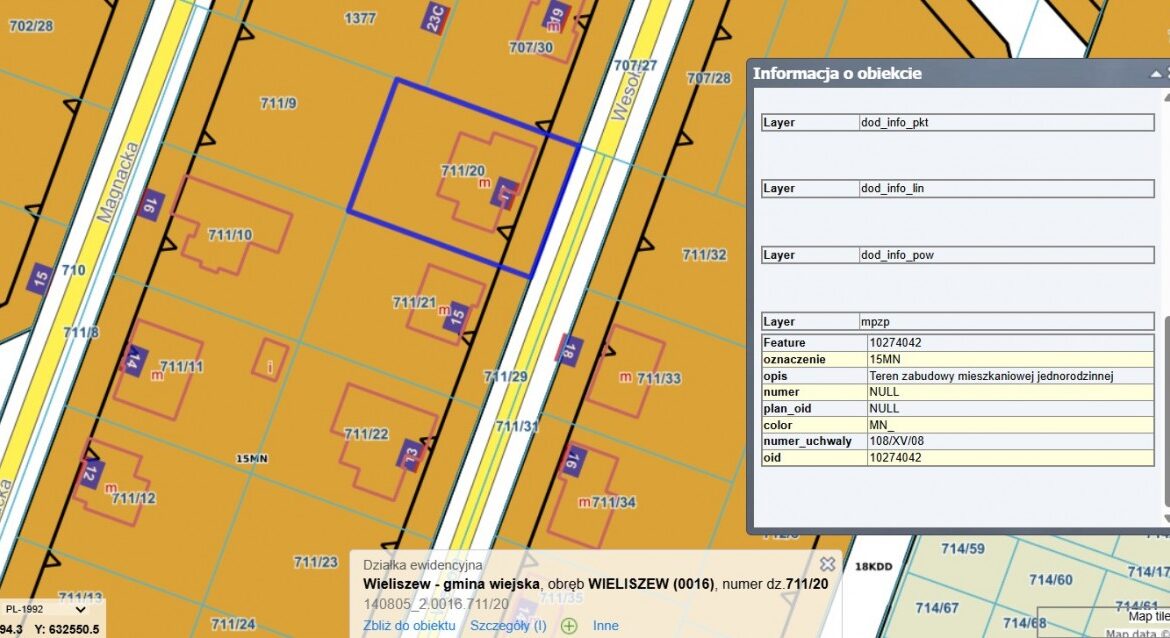
Task: Close the Działka ewidencyjna popup
Action: (827, 563)
